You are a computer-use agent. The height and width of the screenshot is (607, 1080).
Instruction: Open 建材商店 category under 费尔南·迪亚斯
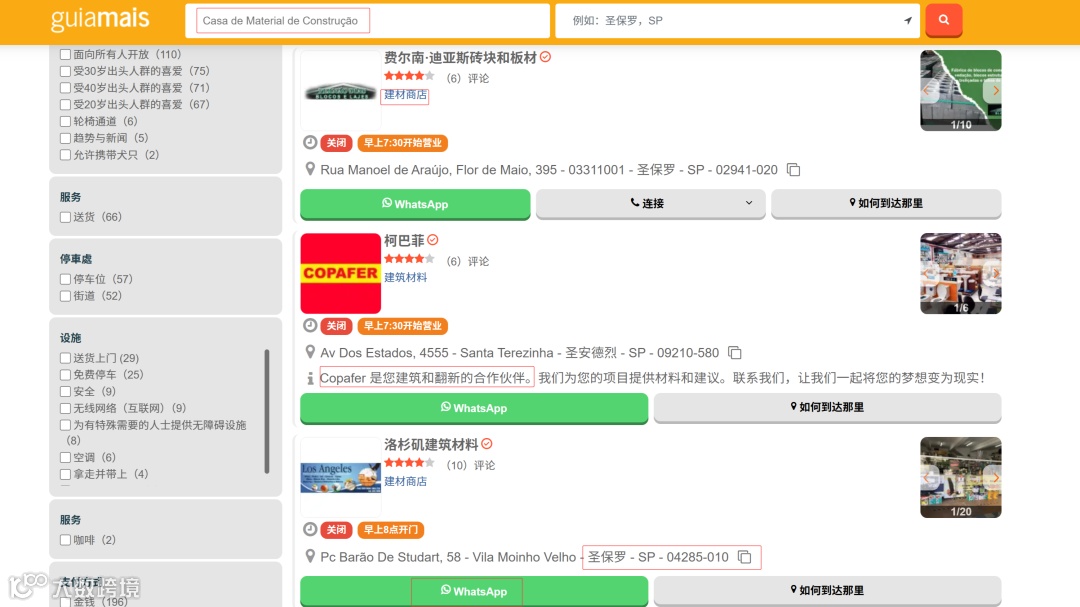coord(405,94)
